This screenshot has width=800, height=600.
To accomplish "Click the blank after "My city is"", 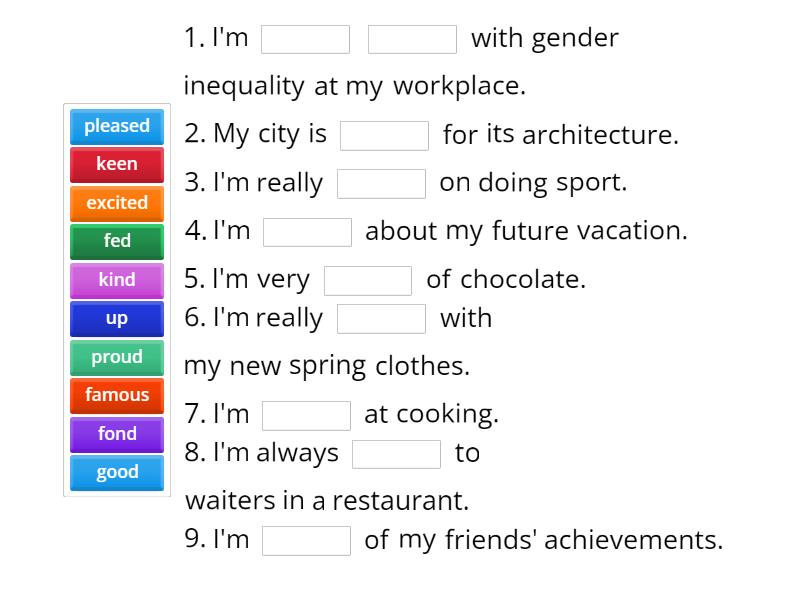I will (x=385, y=134).
